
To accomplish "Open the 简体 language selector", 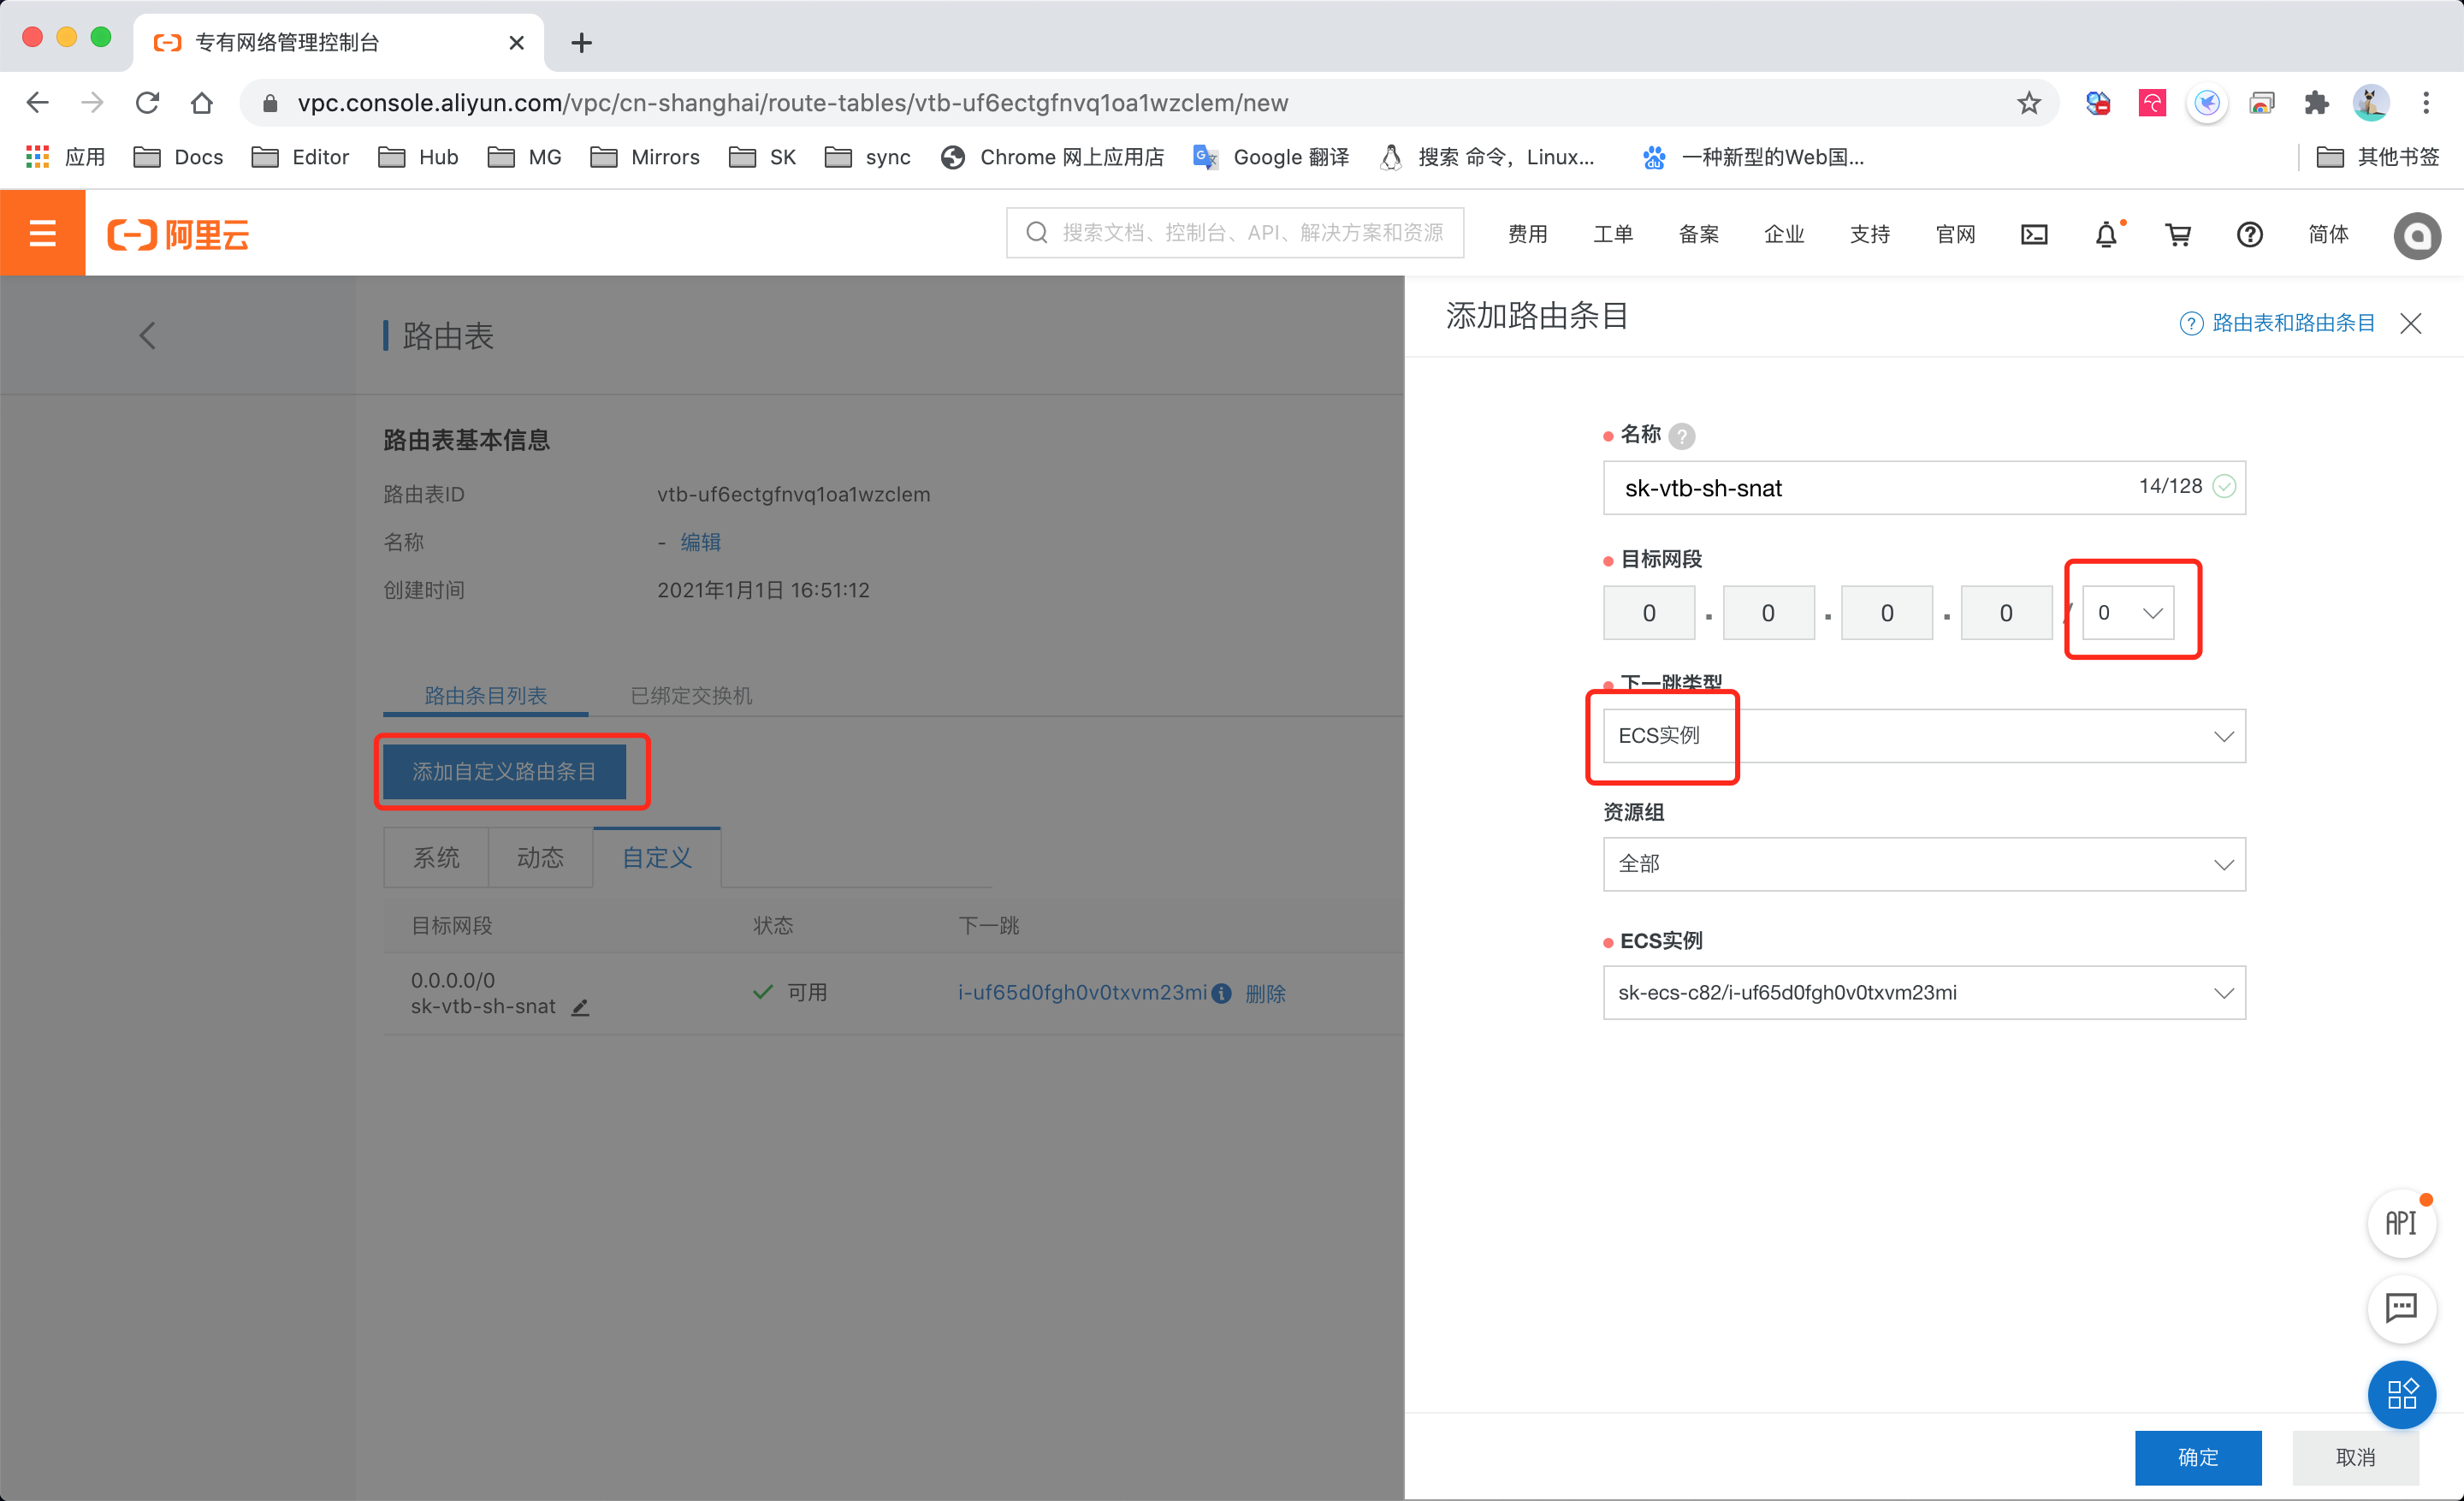I will click(2328, 234).
